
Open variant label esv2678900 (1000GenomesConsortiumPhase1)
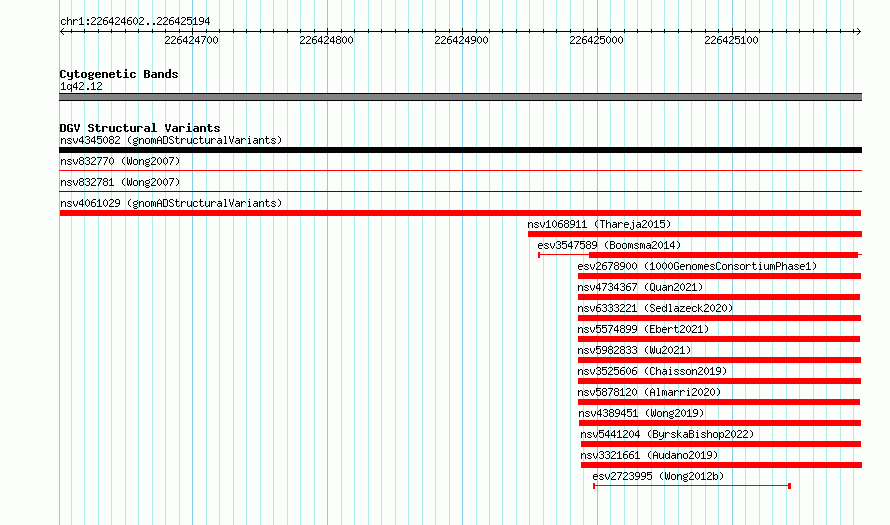697,266
